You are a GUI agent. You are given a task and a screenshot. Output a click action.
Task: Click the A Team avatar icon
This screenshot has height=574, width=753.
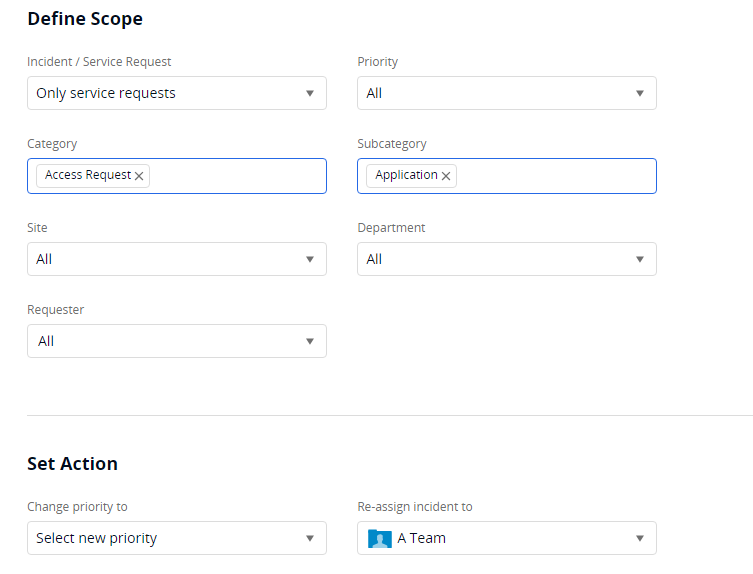(380, 539)
